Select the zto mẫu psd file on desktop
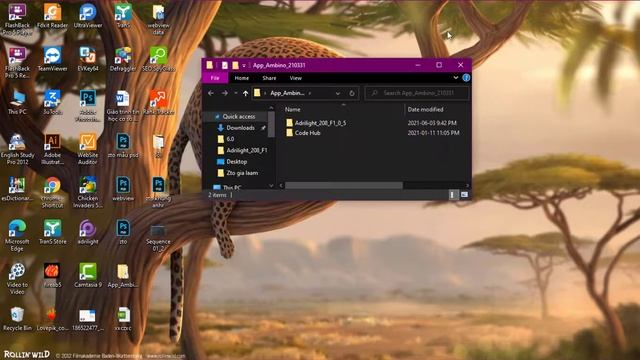The width and height of the screenshot is (640, 360). [x=123, y=146]
